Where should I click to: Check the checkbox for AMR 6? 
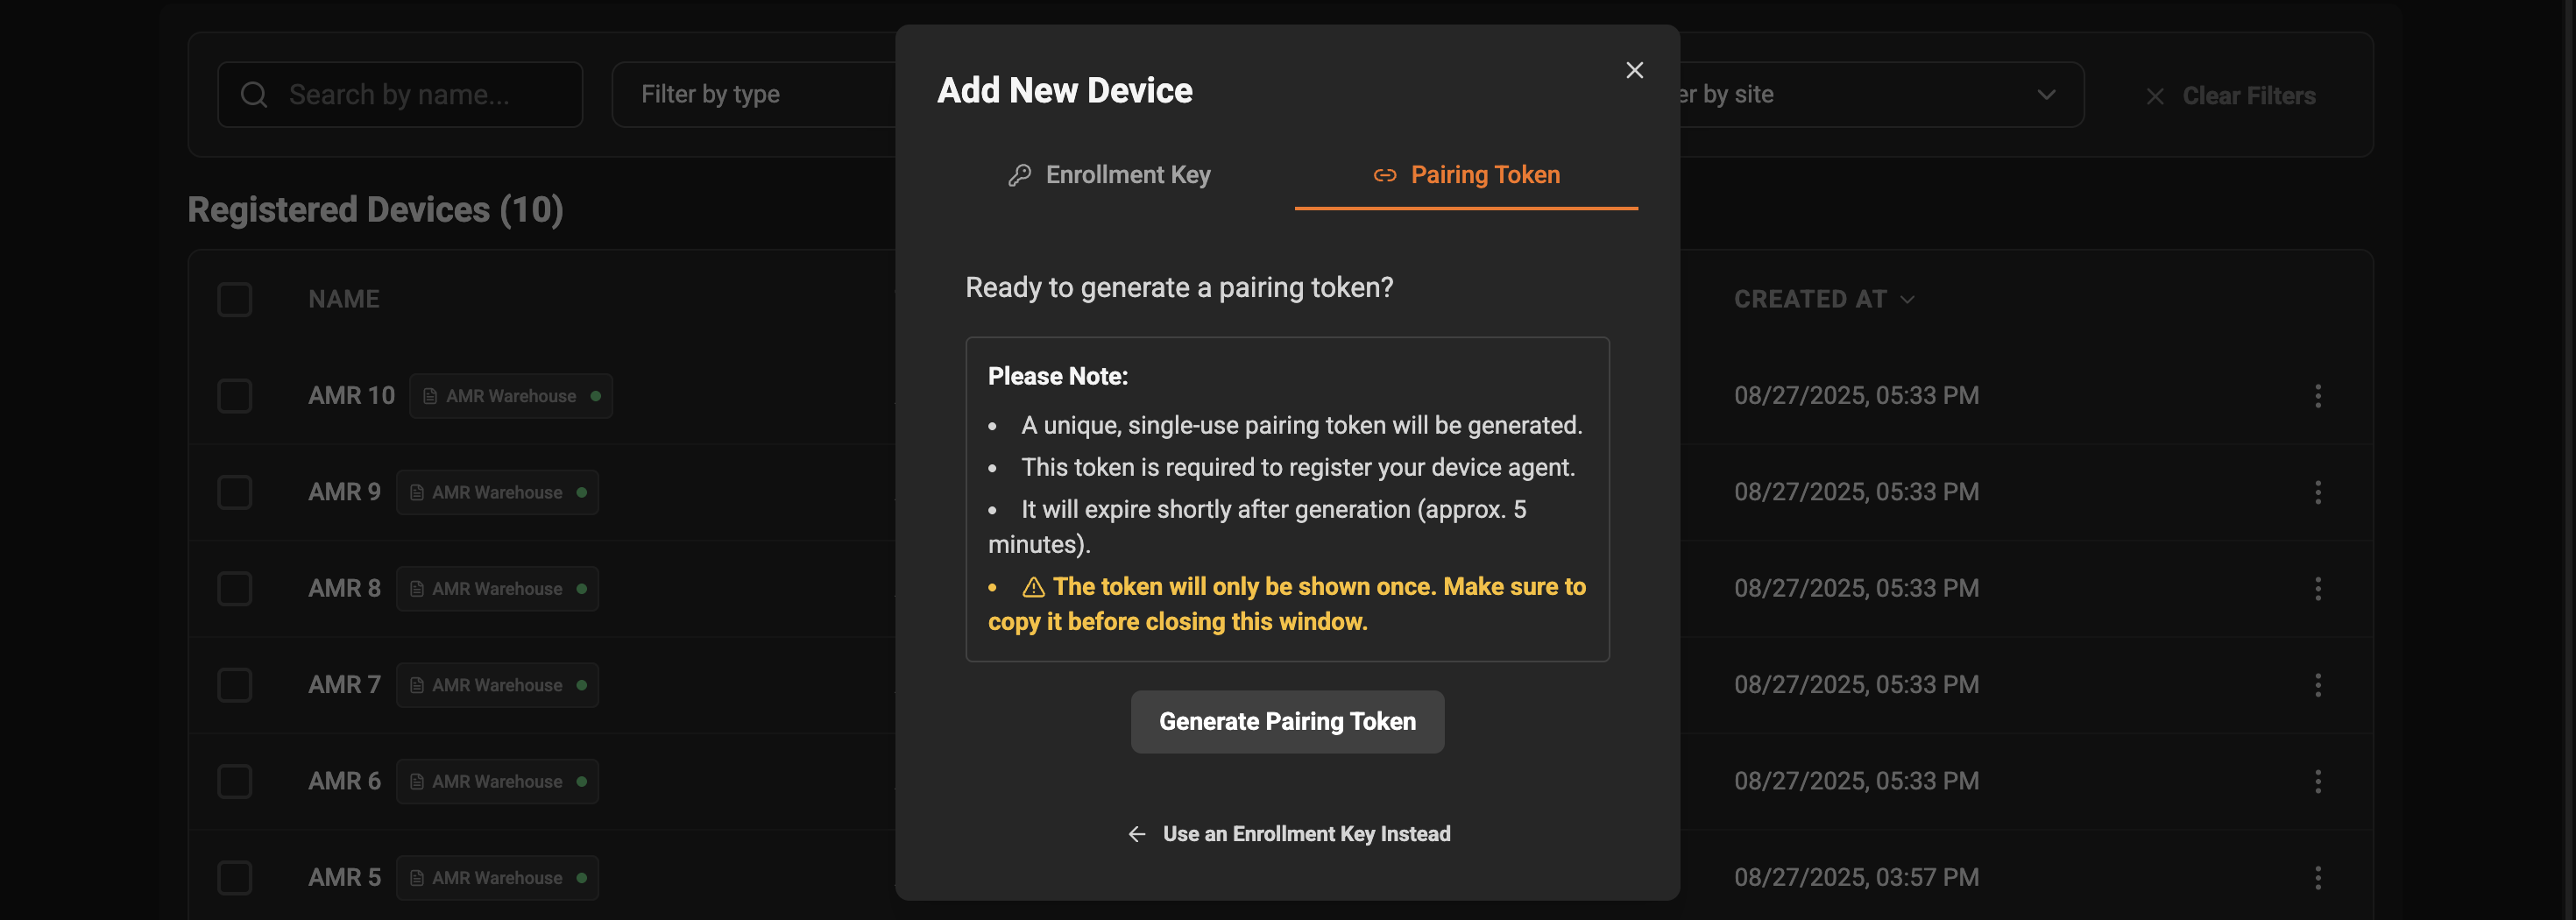pos(234,781)
